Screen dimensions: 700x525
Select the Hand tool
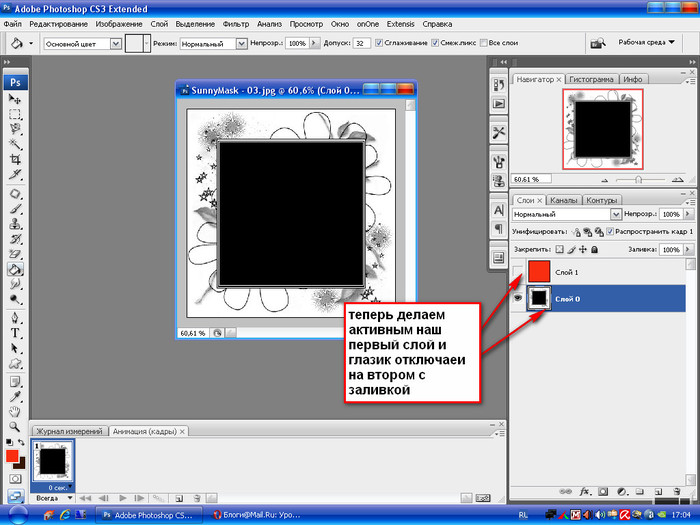point(15,412)
